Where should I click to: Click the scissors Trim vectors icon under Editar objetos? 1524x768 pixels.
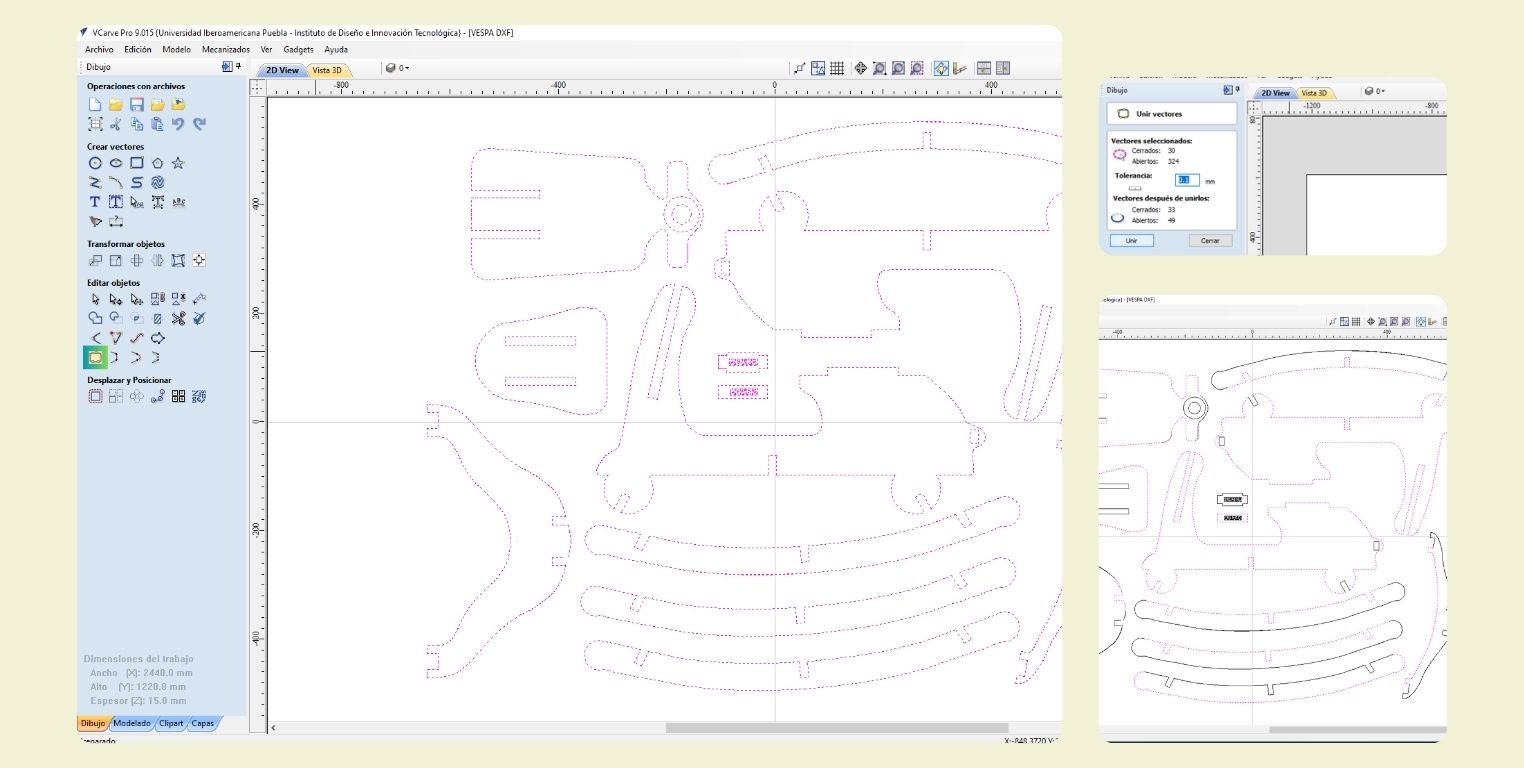[179, 318]
